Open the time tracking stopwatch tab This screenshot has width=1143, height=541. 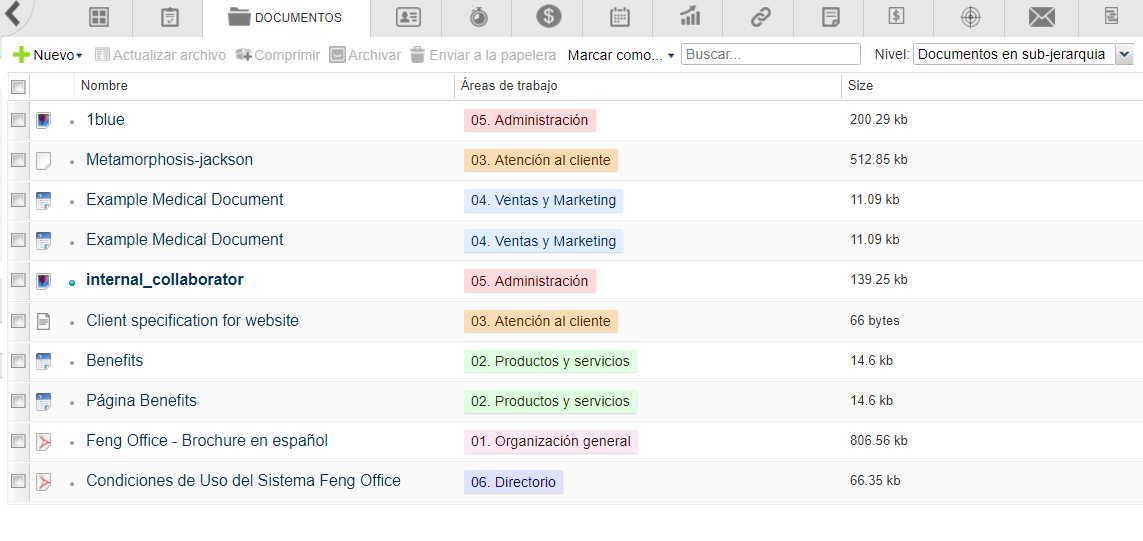pyautogui.click(x=478, y=17)
